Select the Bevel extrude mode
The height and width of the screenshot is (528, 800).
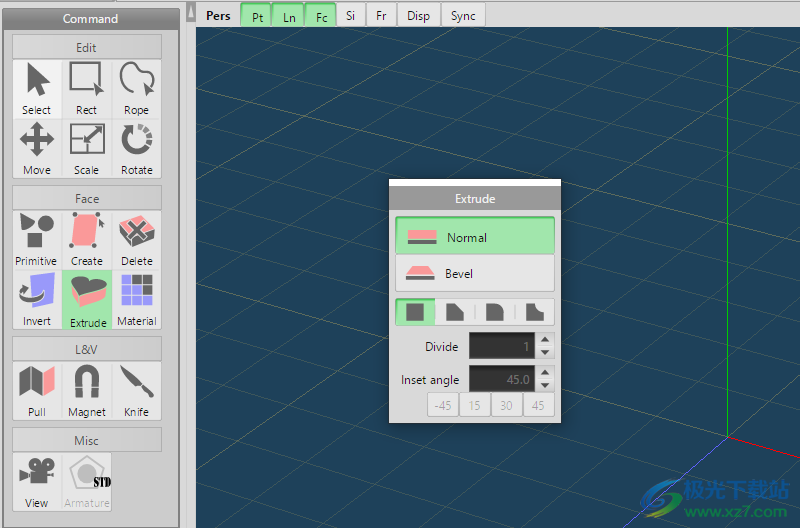tap(475, 273)
